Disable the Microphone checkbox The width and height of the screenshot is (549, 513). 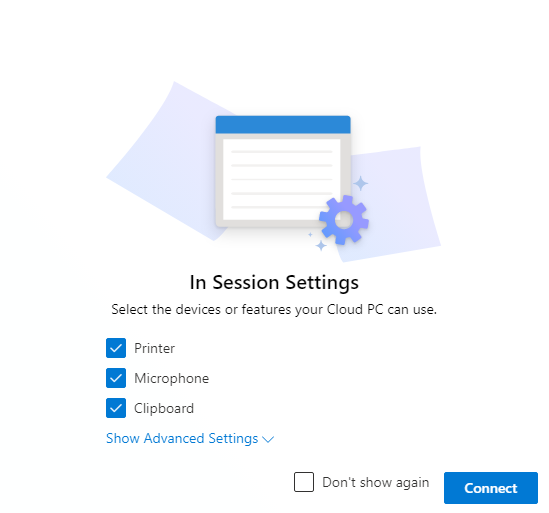(116, 378)
